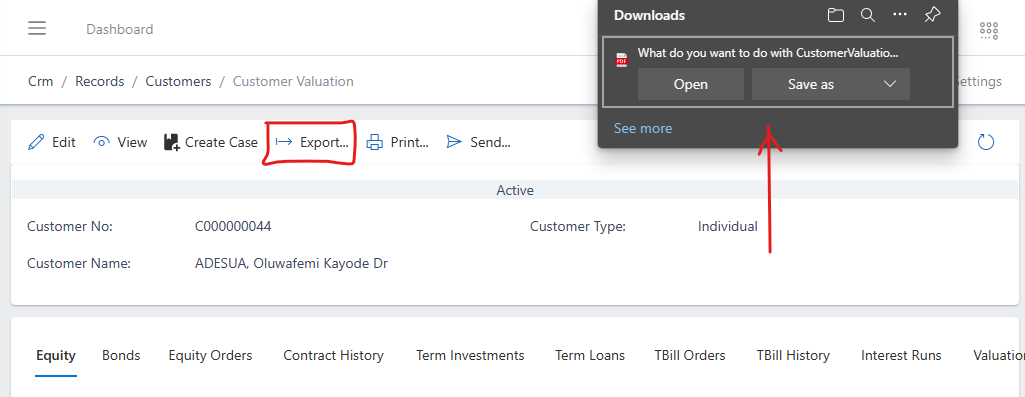
Task: Click customer number C000000044
Action: tap(233, 227)
